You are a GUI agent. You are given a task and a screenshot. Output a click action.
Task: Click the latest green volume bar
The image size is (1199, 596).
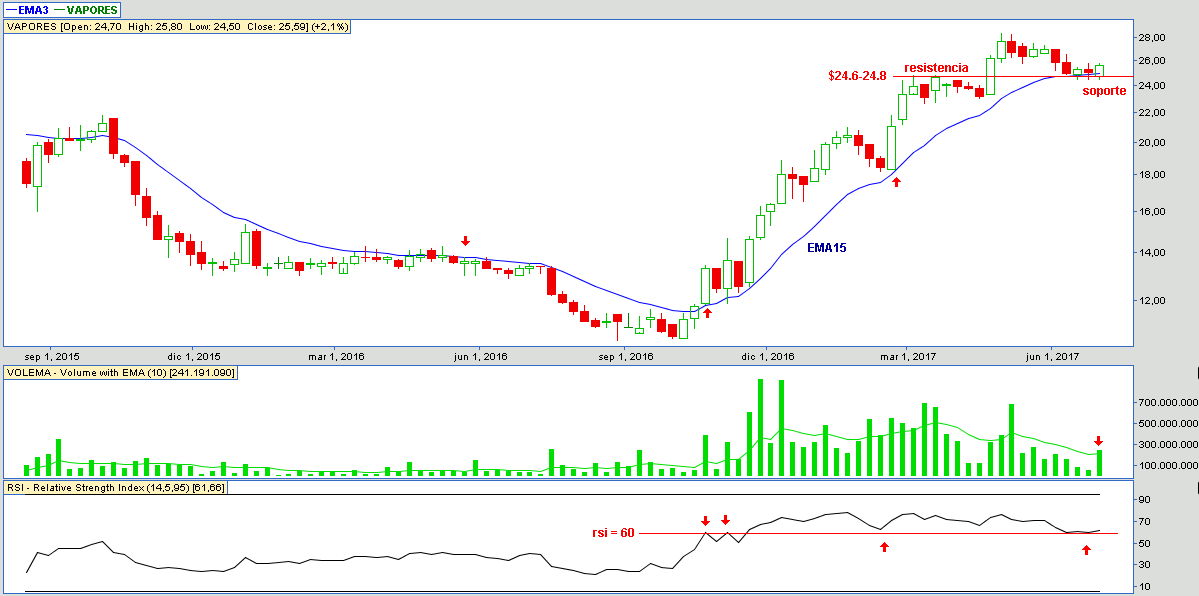click(x=1100, y=463)
